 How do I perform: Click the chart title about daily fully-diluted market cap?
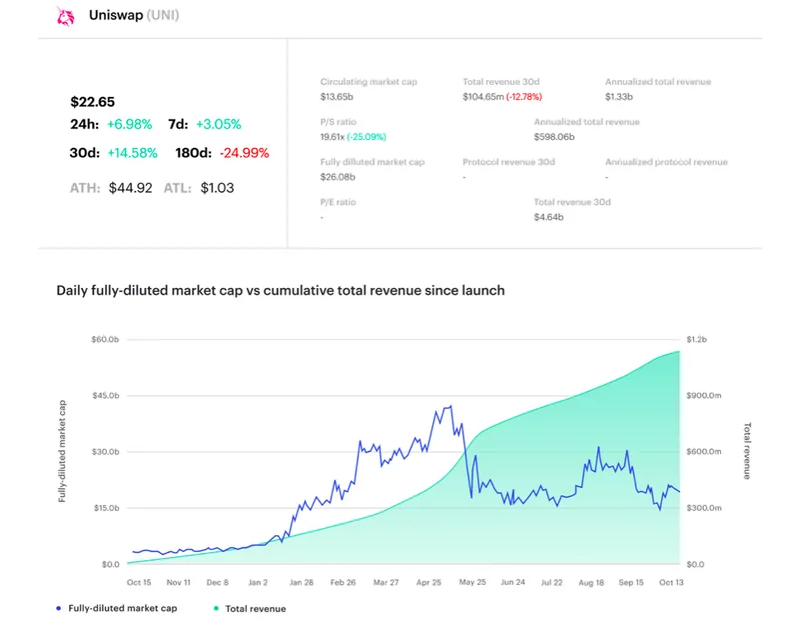[281, 290]
